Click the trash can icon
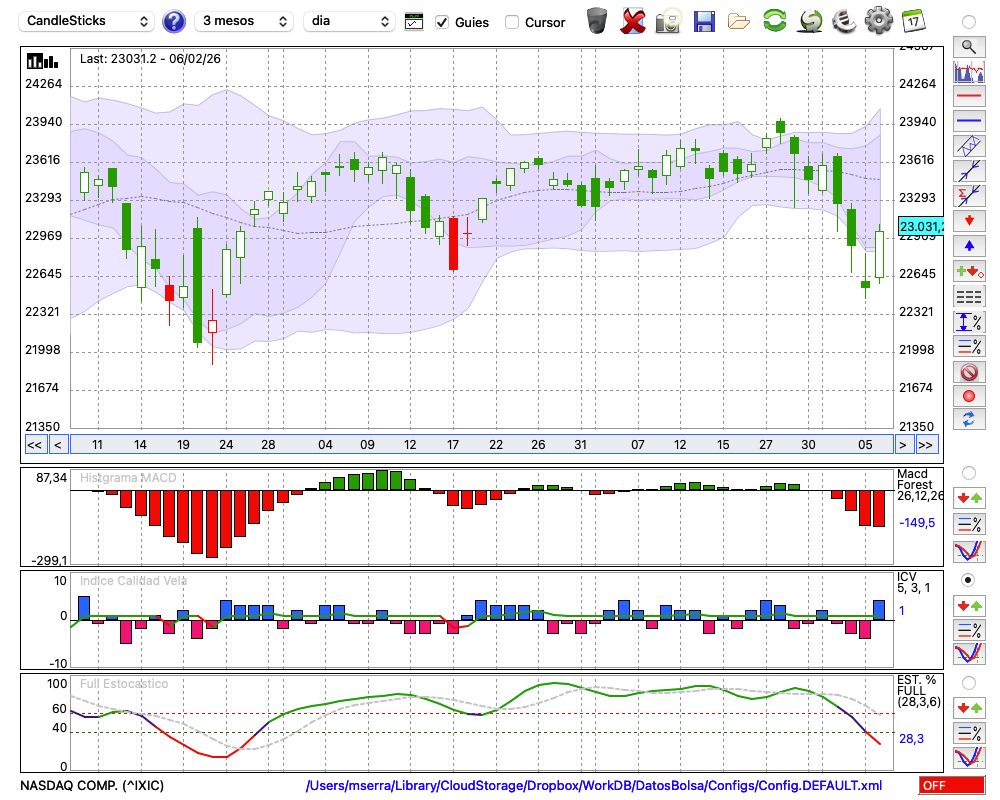The width and height of the screenshot is (1000, 800). pos(597,21)
